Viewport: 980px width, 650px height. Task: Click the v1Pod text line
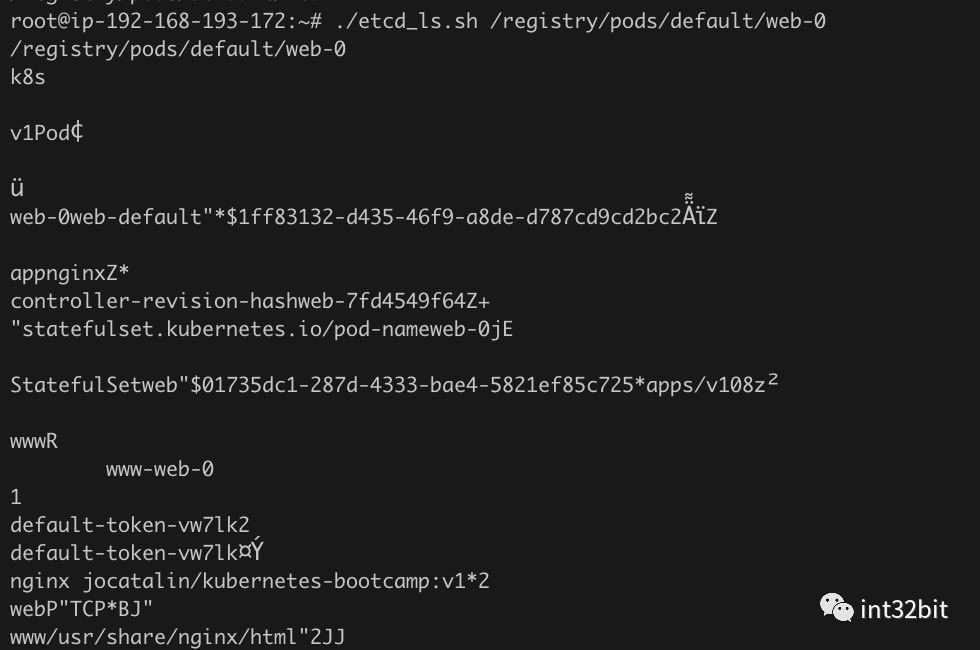point(46,133)
